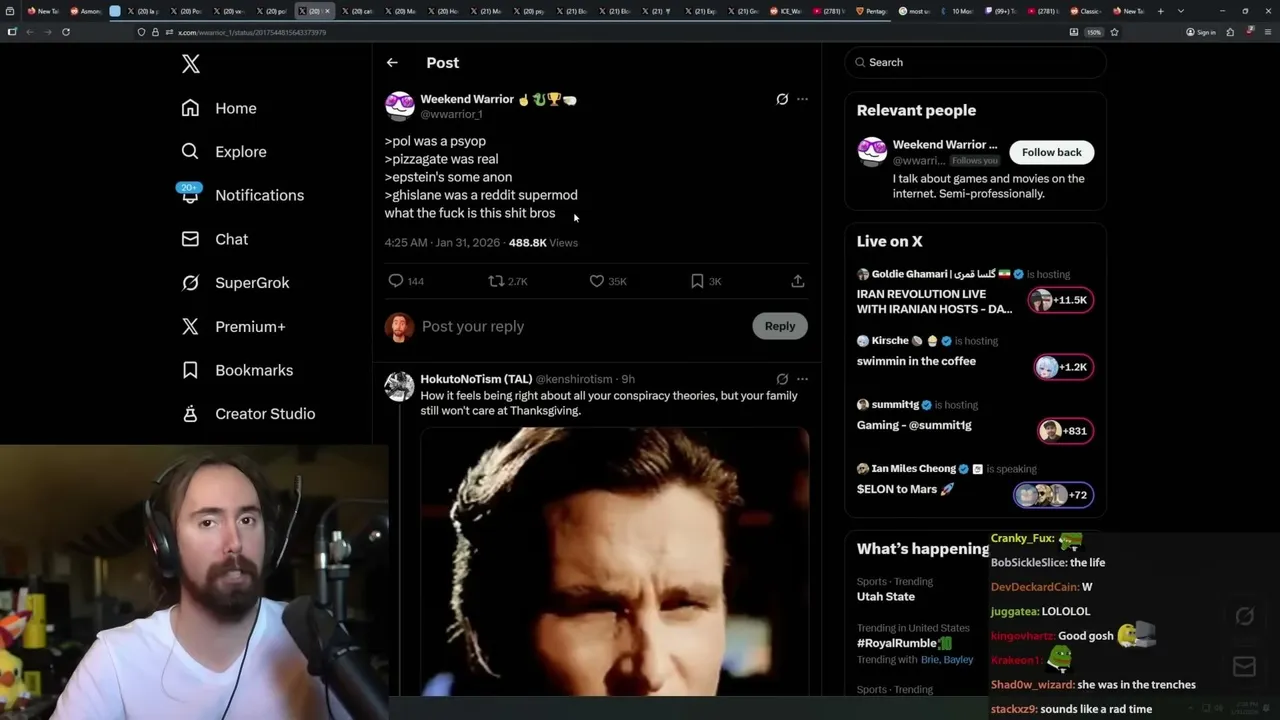This screenshot has width=1280, height=720.
Task: Click the site lock icon in the address bar
Action: pyautogui.click(x=155, y=32)
